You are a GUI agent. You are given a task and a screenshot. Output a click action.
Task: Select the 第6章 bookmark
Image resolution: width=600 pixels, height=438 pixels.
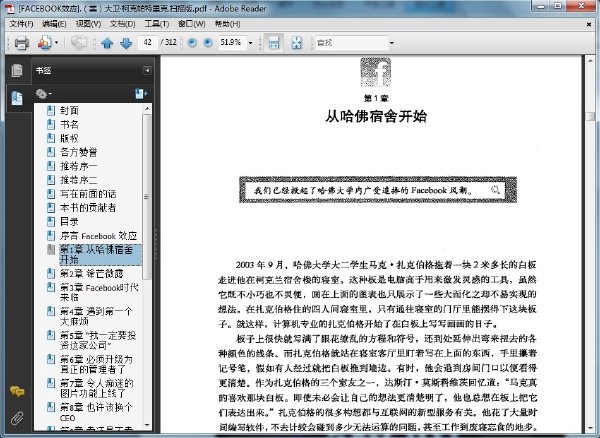pyautogui.click(x=96, y=364)
